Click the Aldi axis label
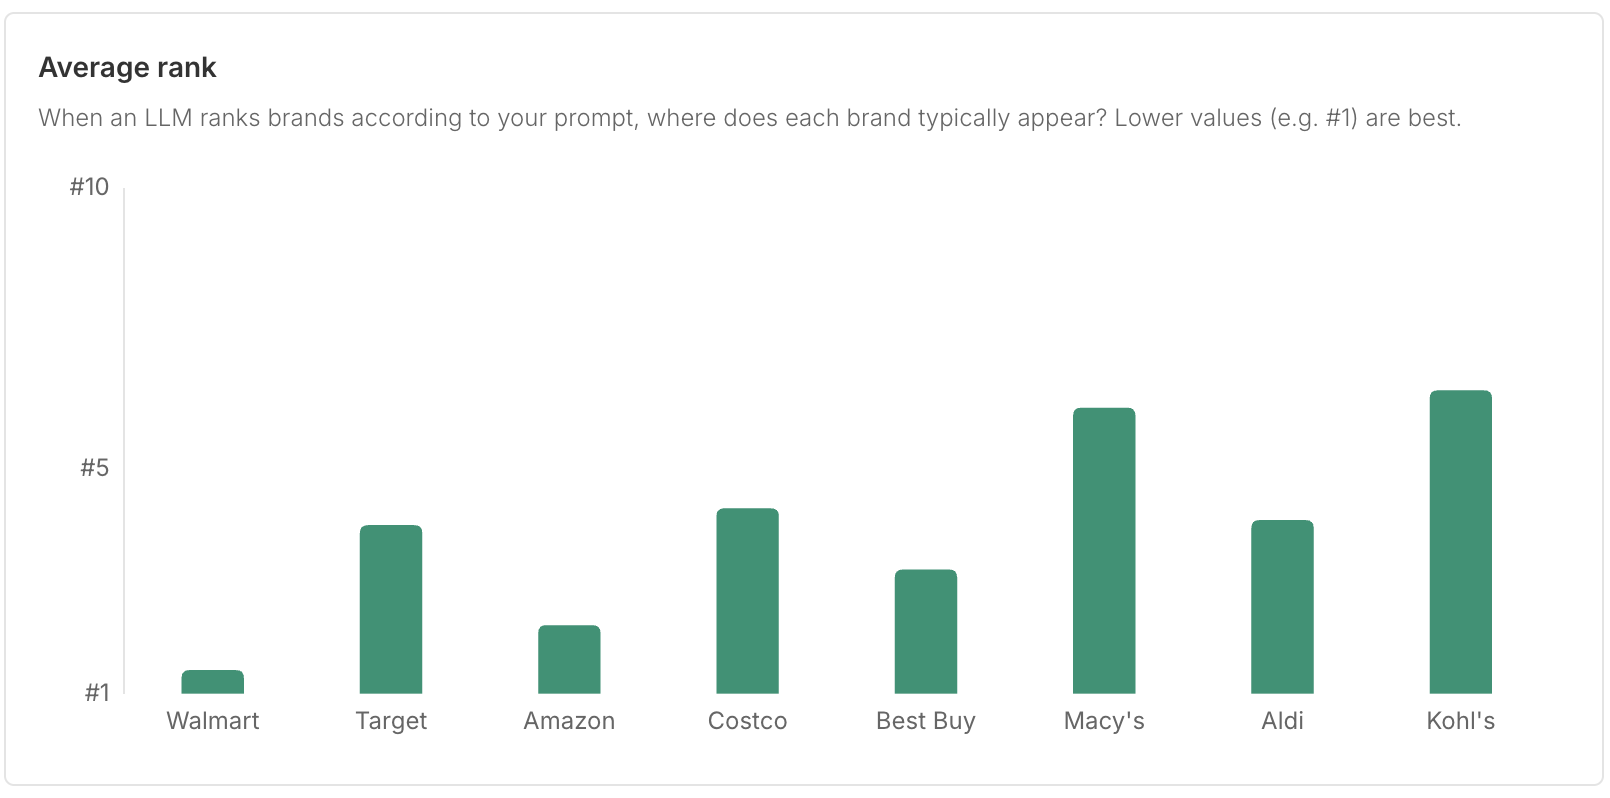The width and height of the screenshot is (1610, 798). (x=1282, y=721)
